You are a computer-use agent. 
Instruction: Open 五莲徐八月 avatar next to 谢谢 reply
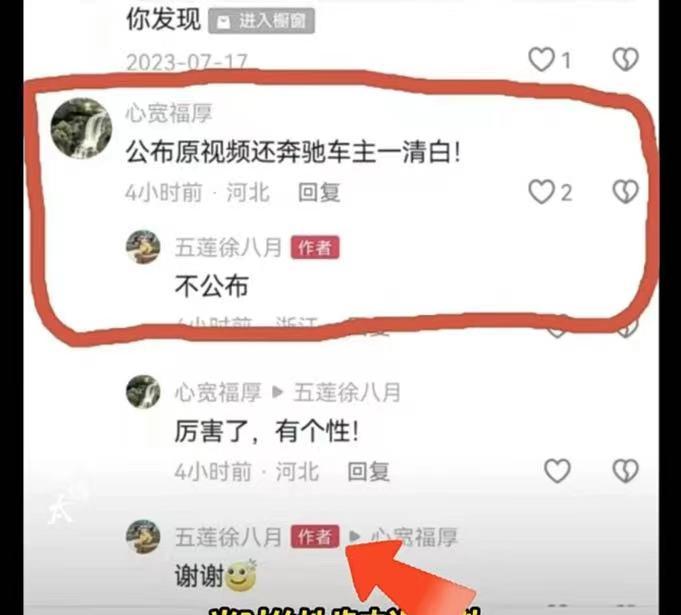pyautogui.click(x=143, y=537)
